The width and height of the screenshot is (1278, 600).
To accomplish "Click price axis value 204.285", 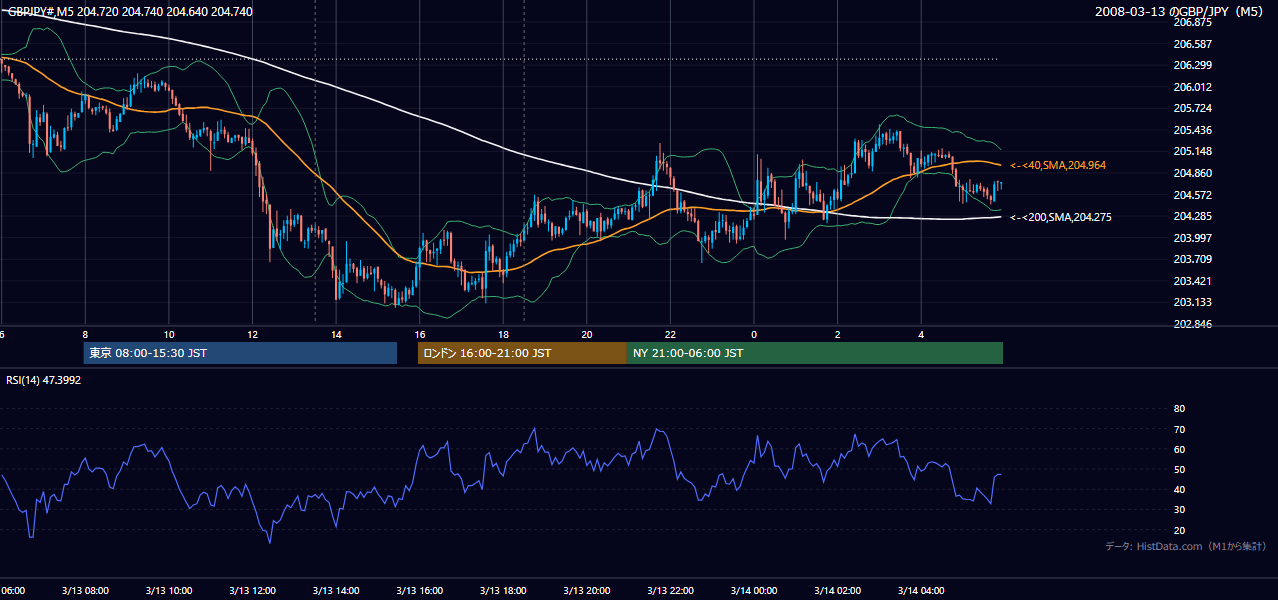I will click(1194, 216).
